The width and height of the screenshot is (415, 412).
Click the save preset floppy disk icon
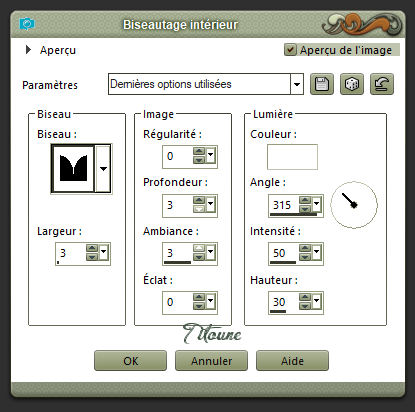[322, 84]
